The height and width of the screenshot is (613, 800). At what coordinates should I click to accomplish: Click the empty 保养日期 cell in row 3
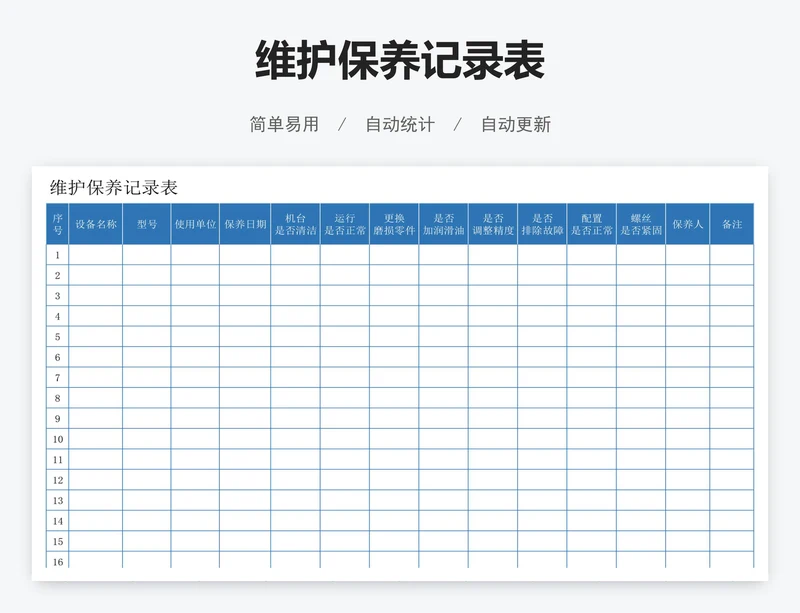245,296
